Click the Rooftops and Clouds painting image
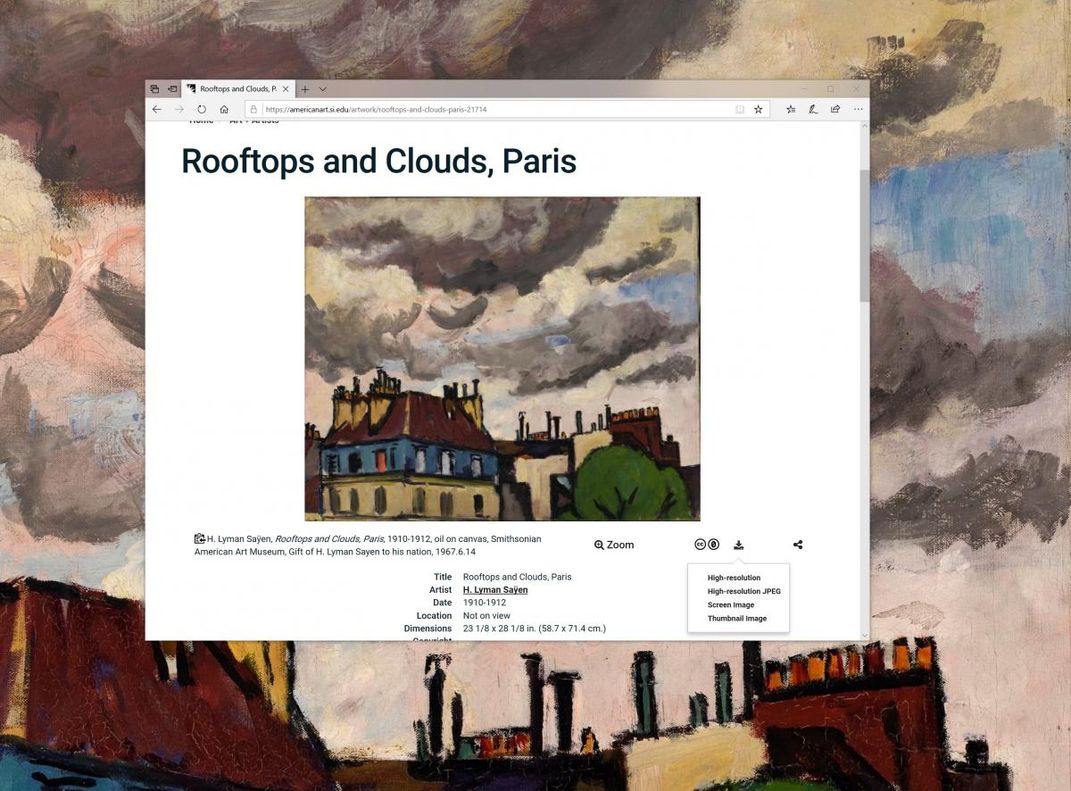Viewport: 1071px width, 791px height. point(502,359)
